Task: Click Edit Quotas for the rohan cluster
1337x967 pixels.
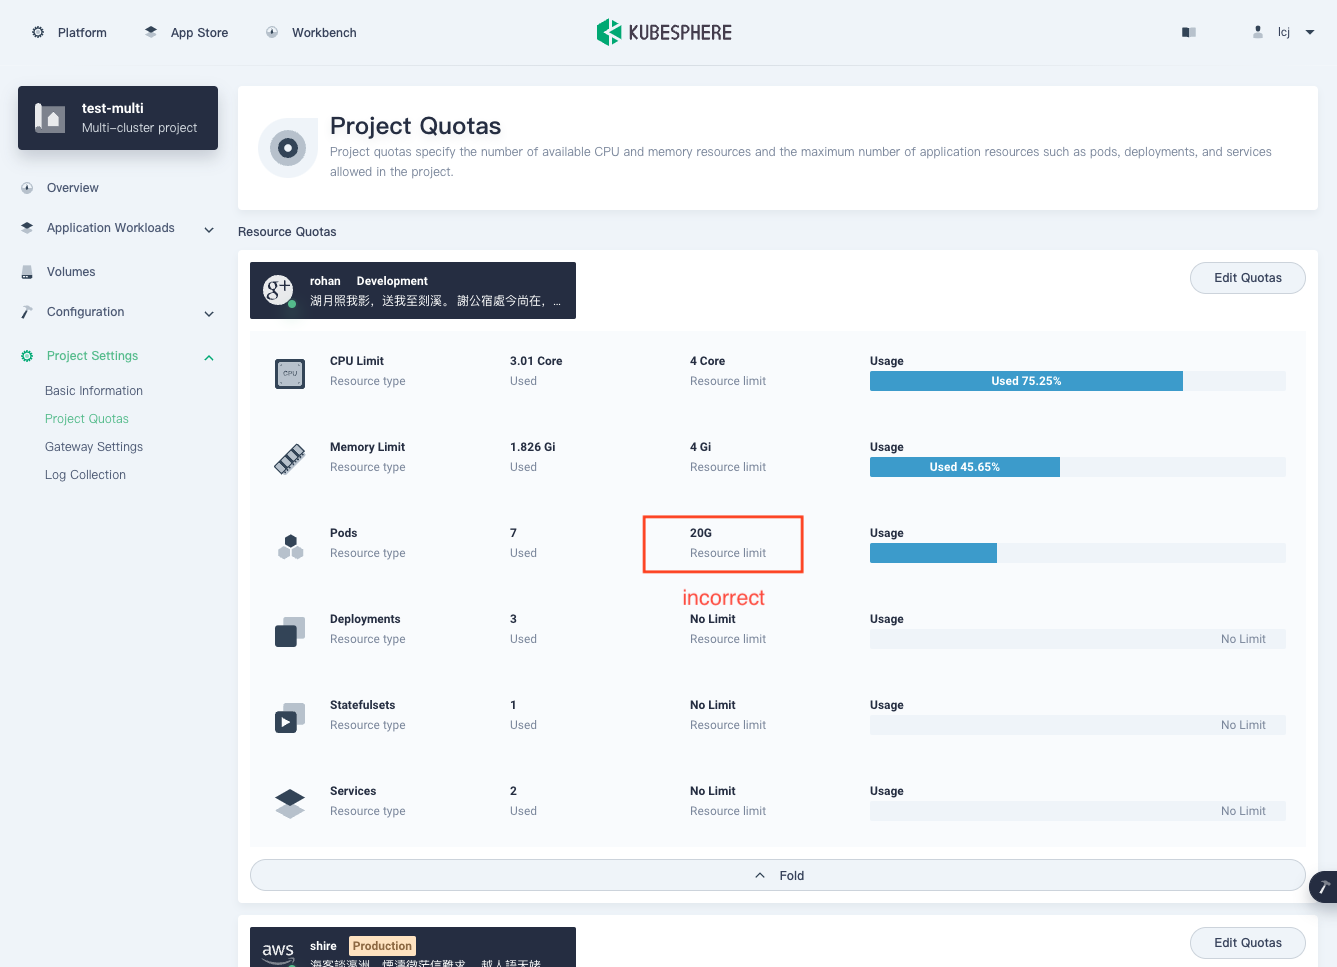Action: pos(1247,278)
